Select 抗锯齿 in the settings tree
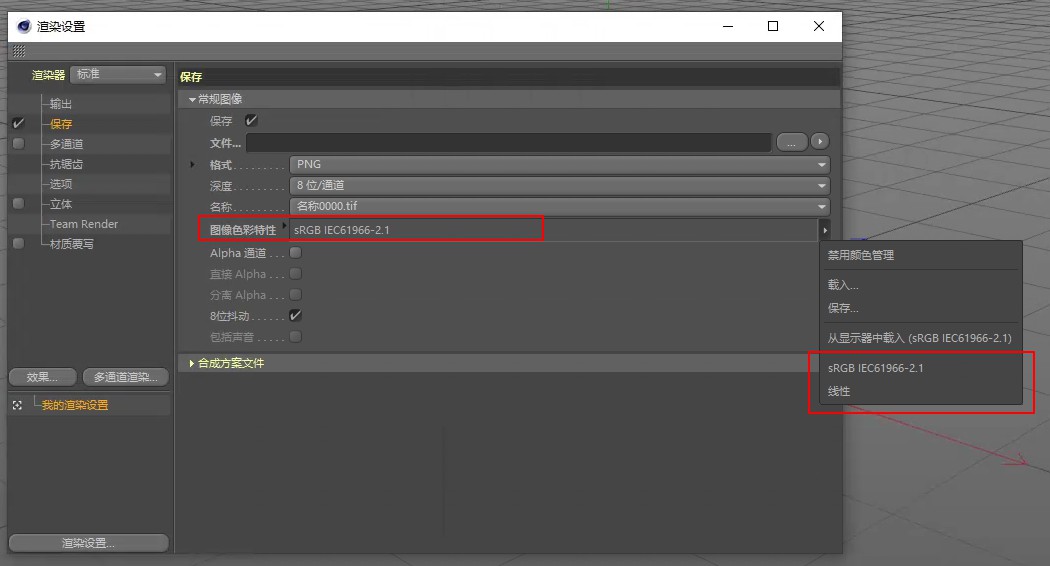This screenshot has width=1050, height=566. point(66,164)
